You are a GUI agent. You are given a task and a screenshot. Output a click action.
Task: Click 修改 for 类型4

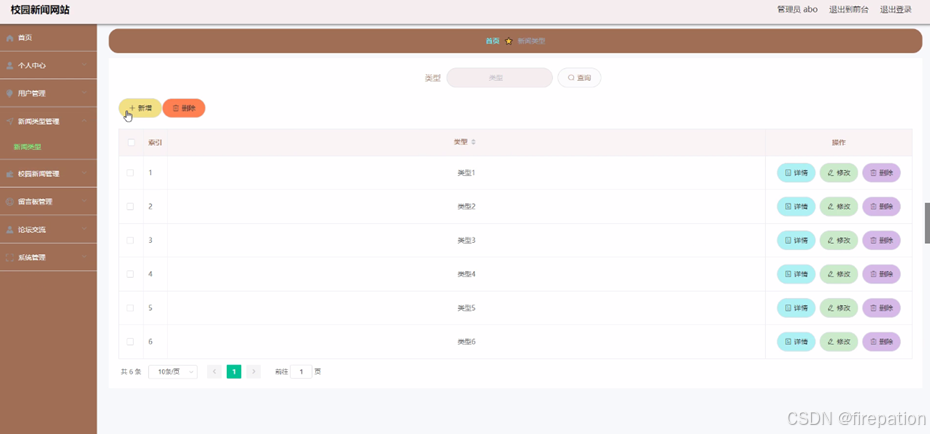tap(839, 274)
